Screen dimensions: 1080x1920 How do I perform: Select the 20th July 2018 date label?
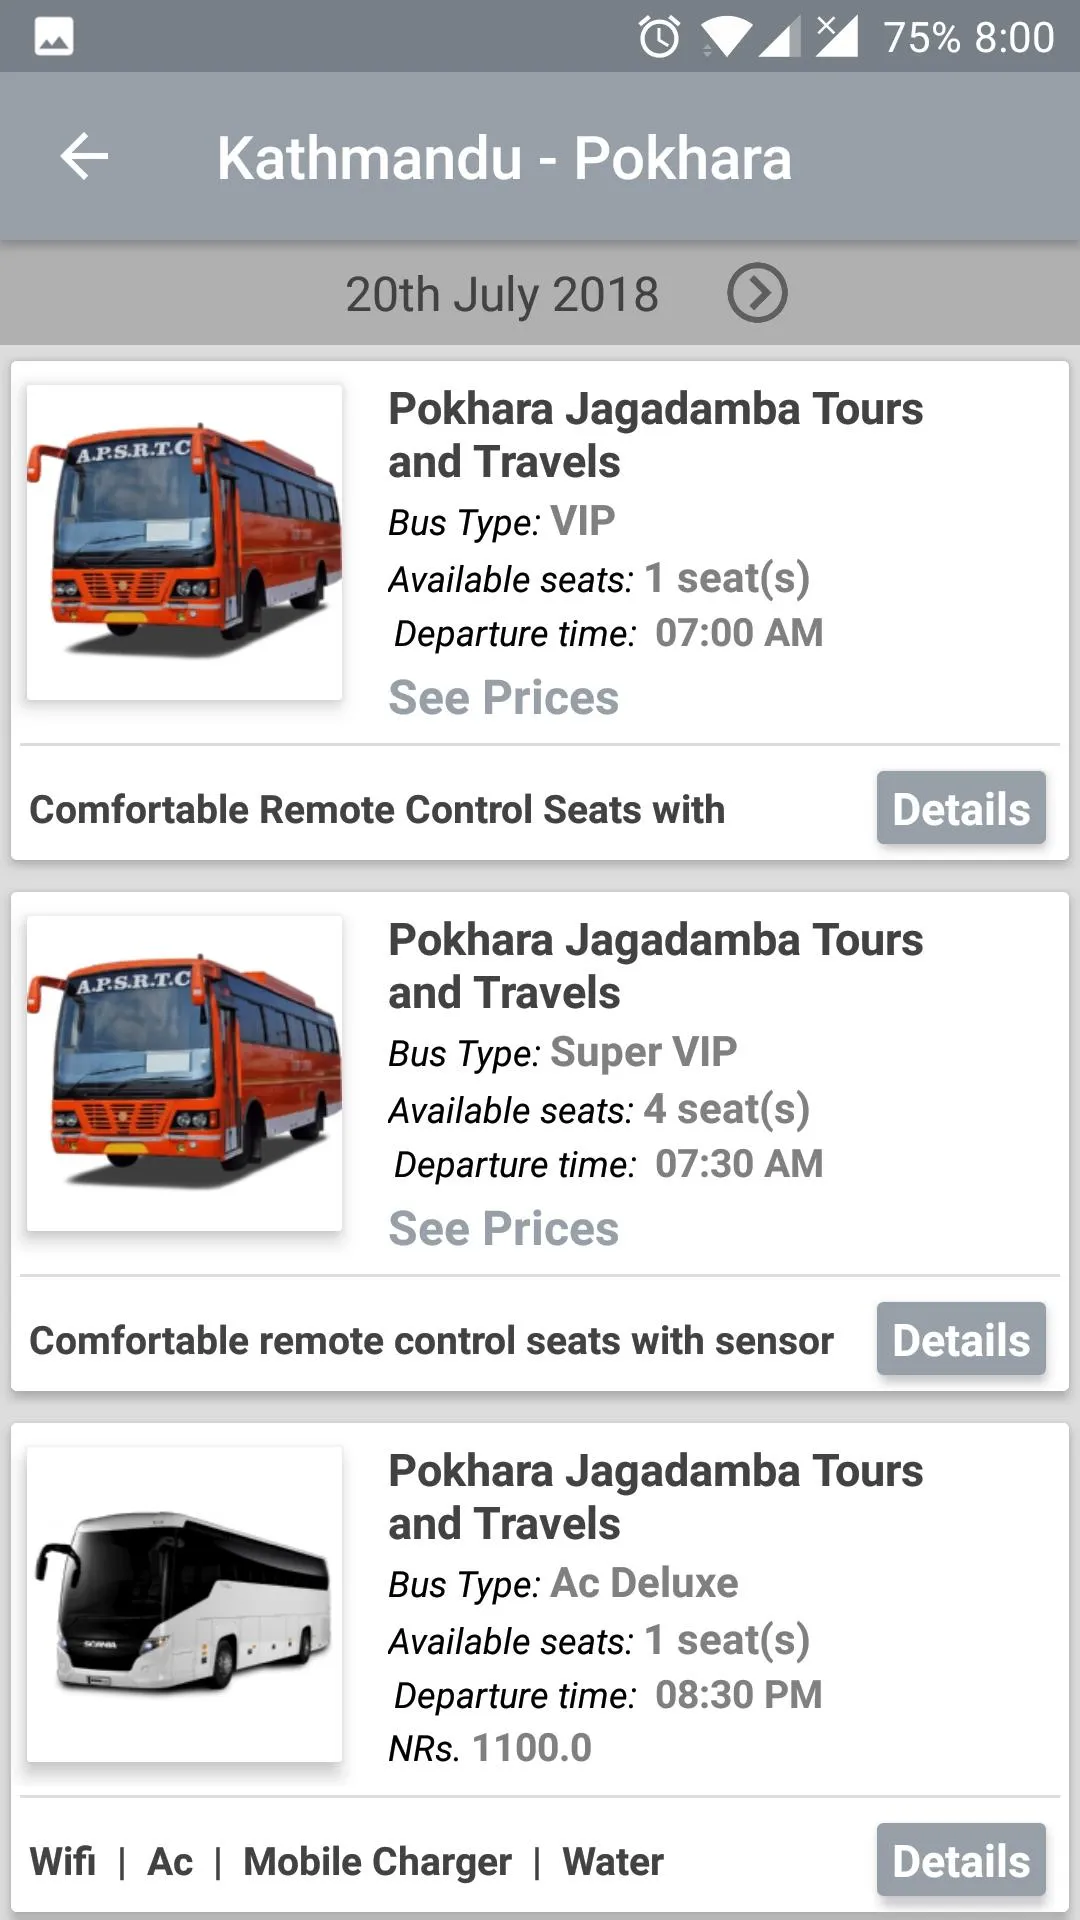click(502, 294)
